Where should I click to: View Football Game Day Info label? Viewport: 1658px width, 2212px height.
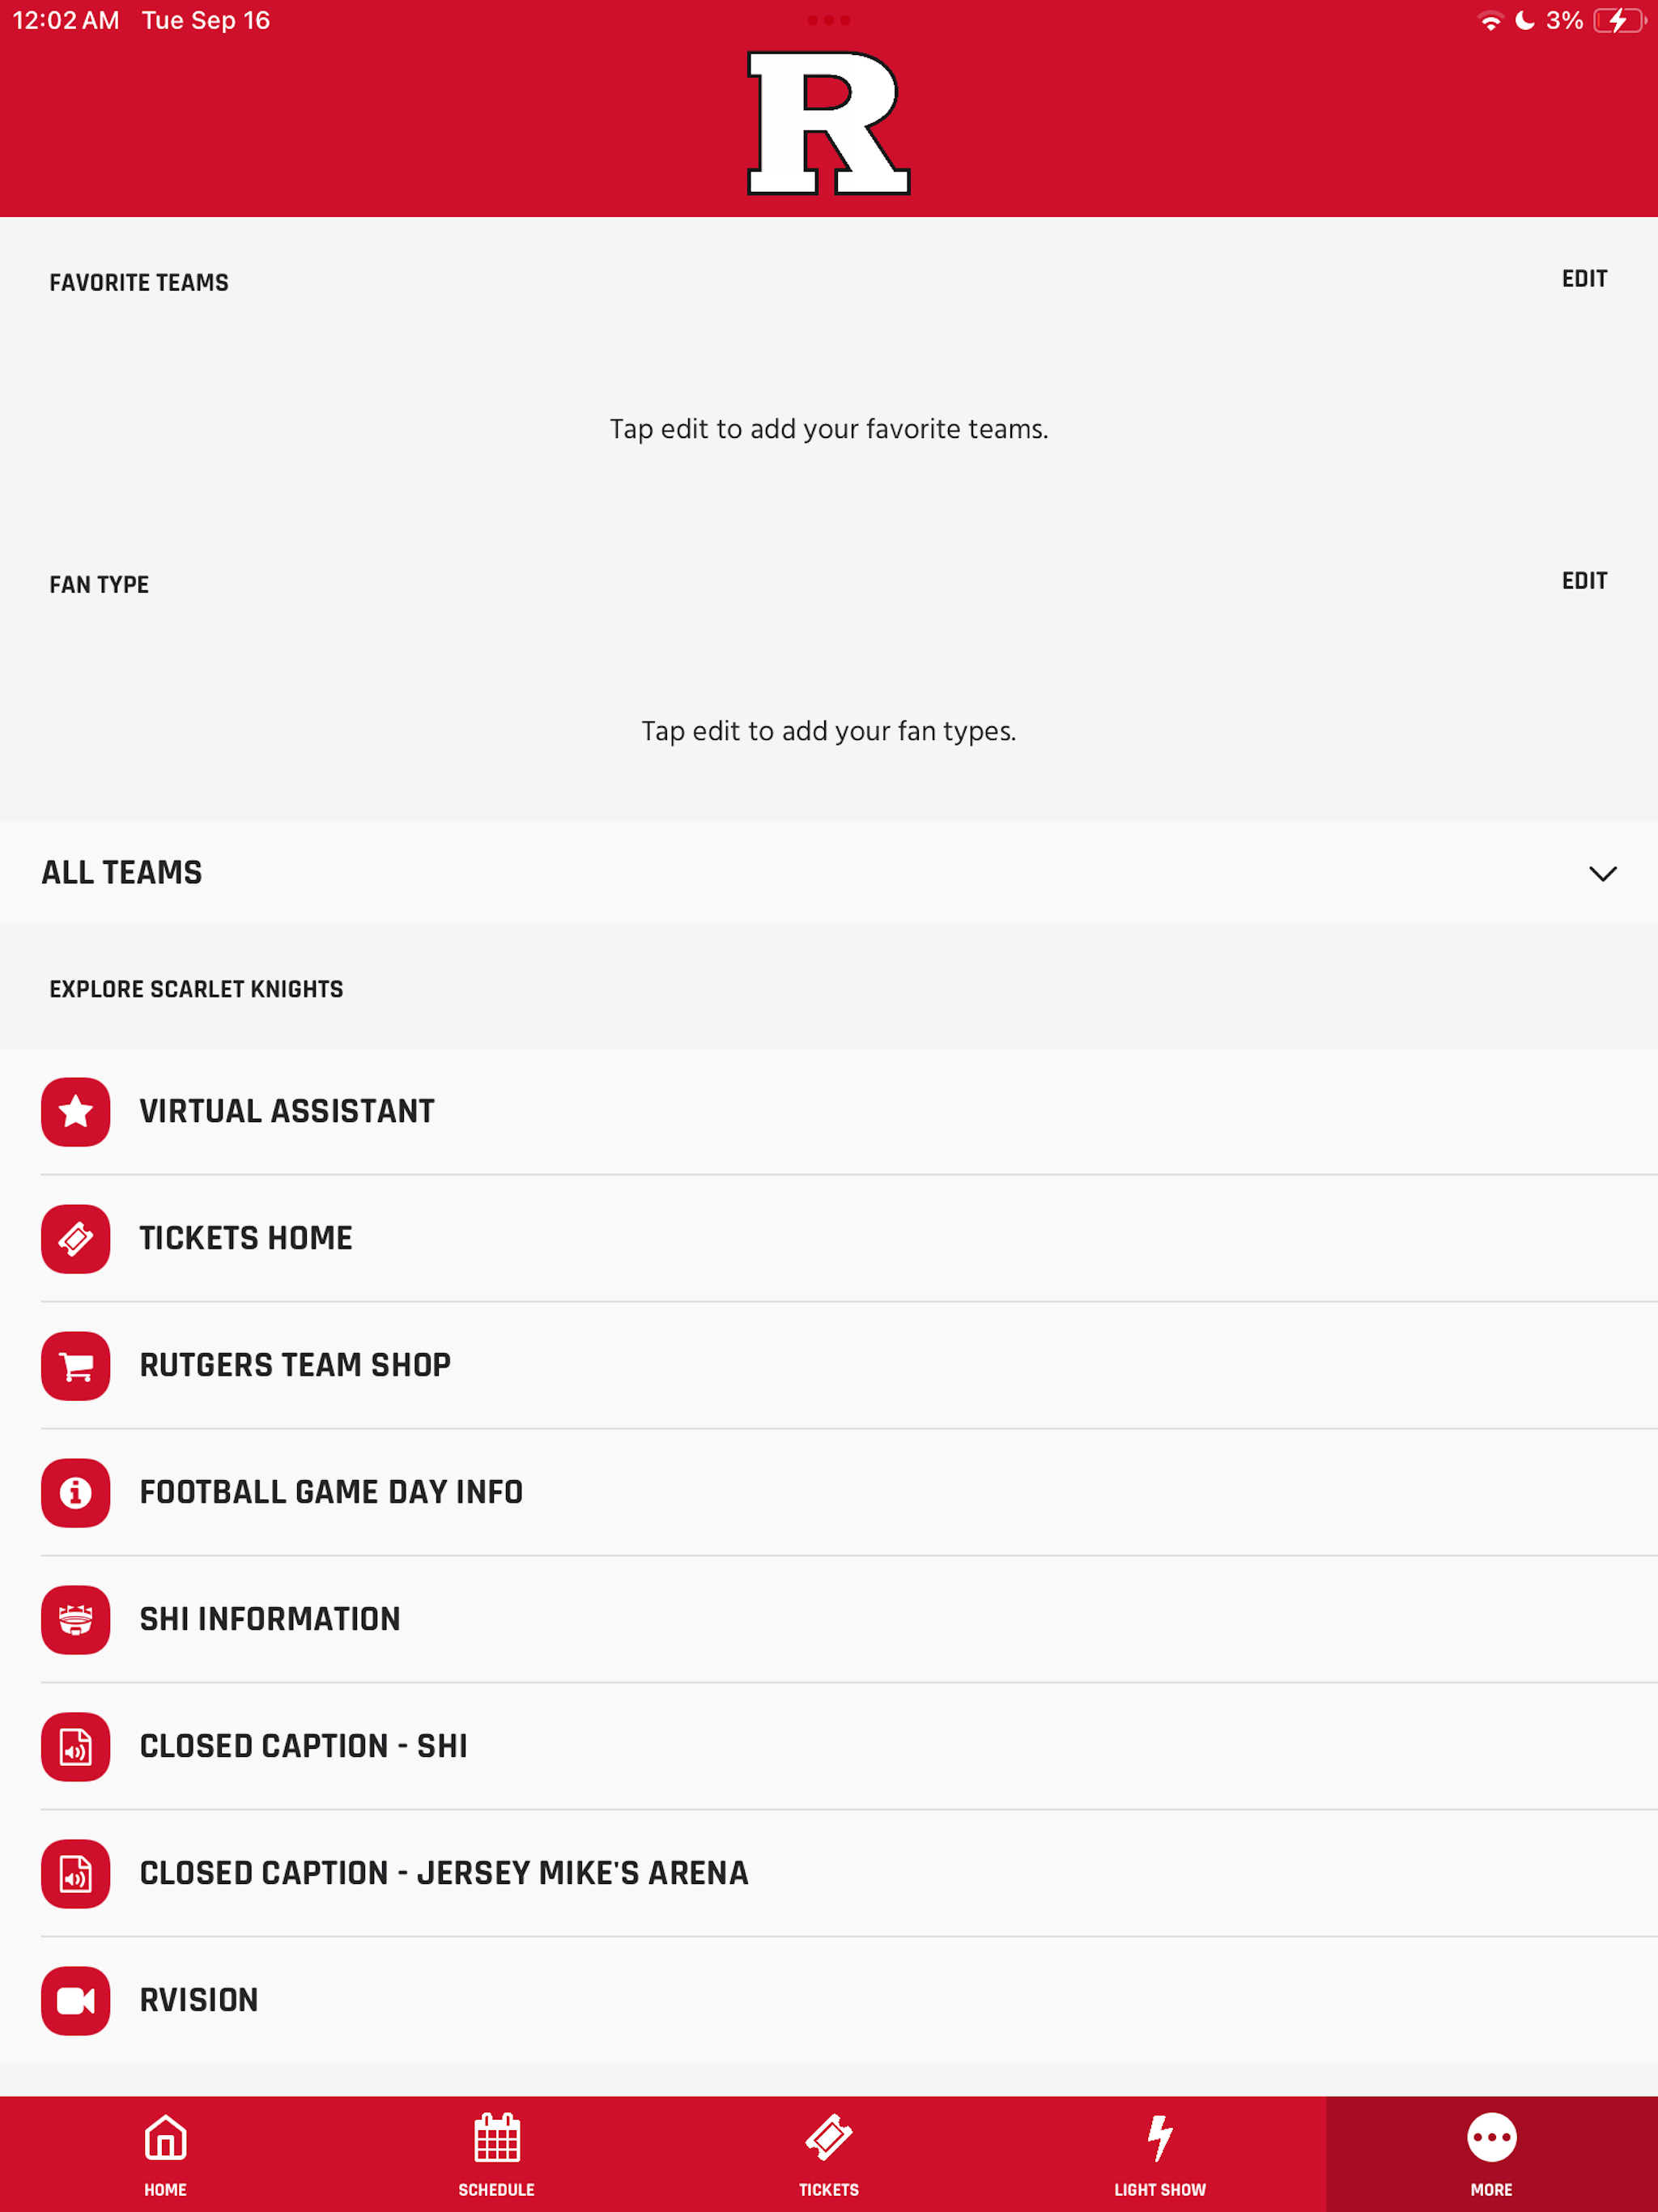point(331,1492)
